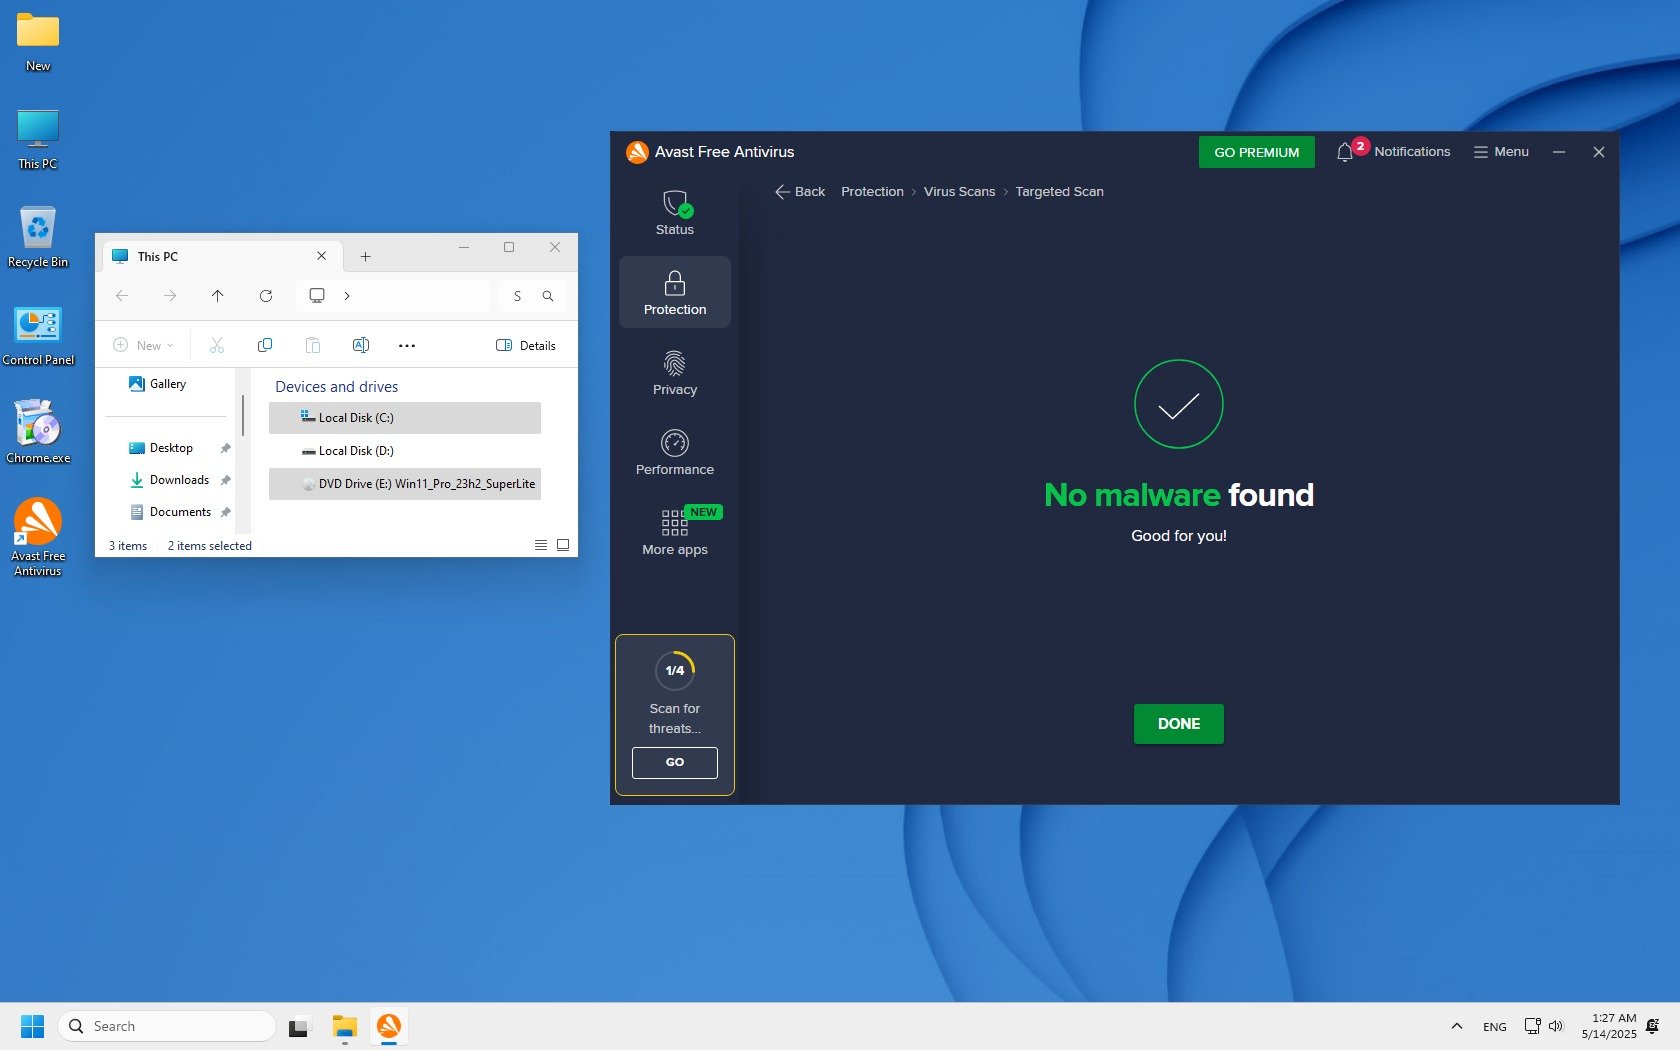Viewport: 1680px width, 1050px height.
Task: Open the See more ellipsis menu
Action: [407, 346]
